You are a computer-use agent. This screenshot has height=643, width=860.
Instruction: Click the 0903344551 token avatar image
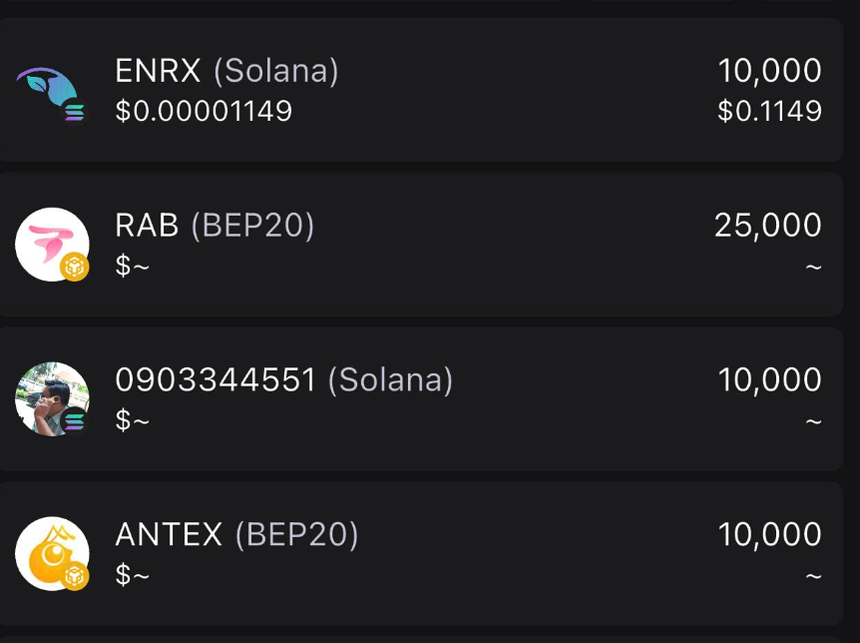[x=50, y=396]
